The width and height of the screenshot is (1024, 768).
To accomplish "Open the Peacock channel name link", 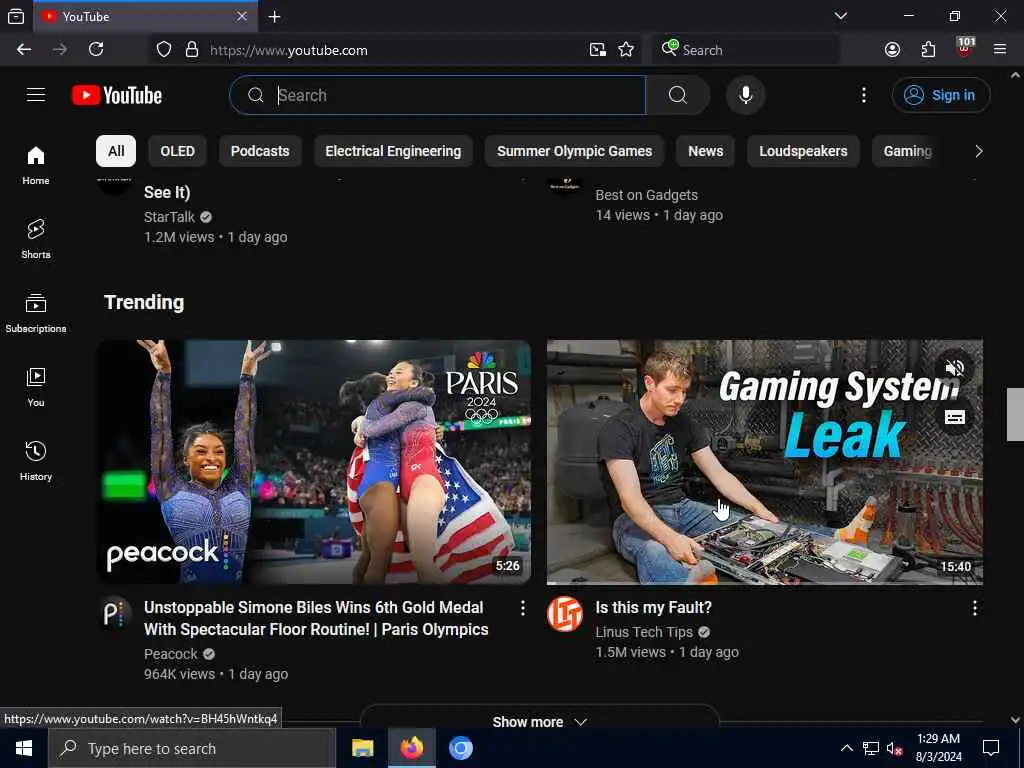I will pyautogui.click(x=170, y=654).
